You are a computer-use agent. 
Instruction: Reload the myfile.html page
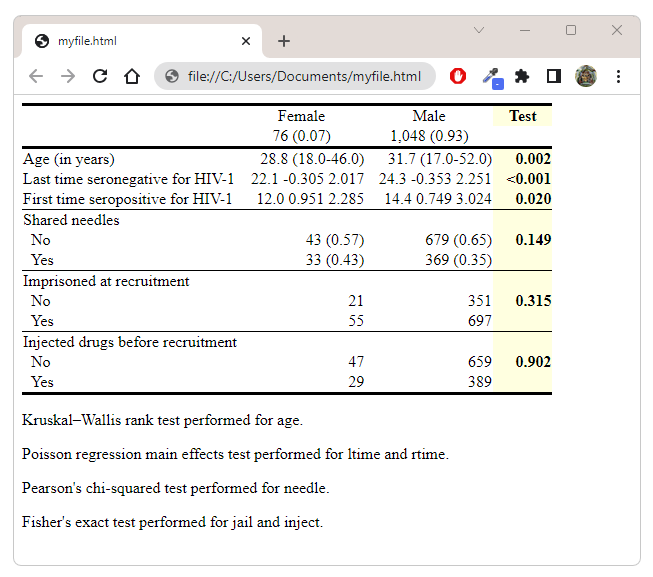100,77
